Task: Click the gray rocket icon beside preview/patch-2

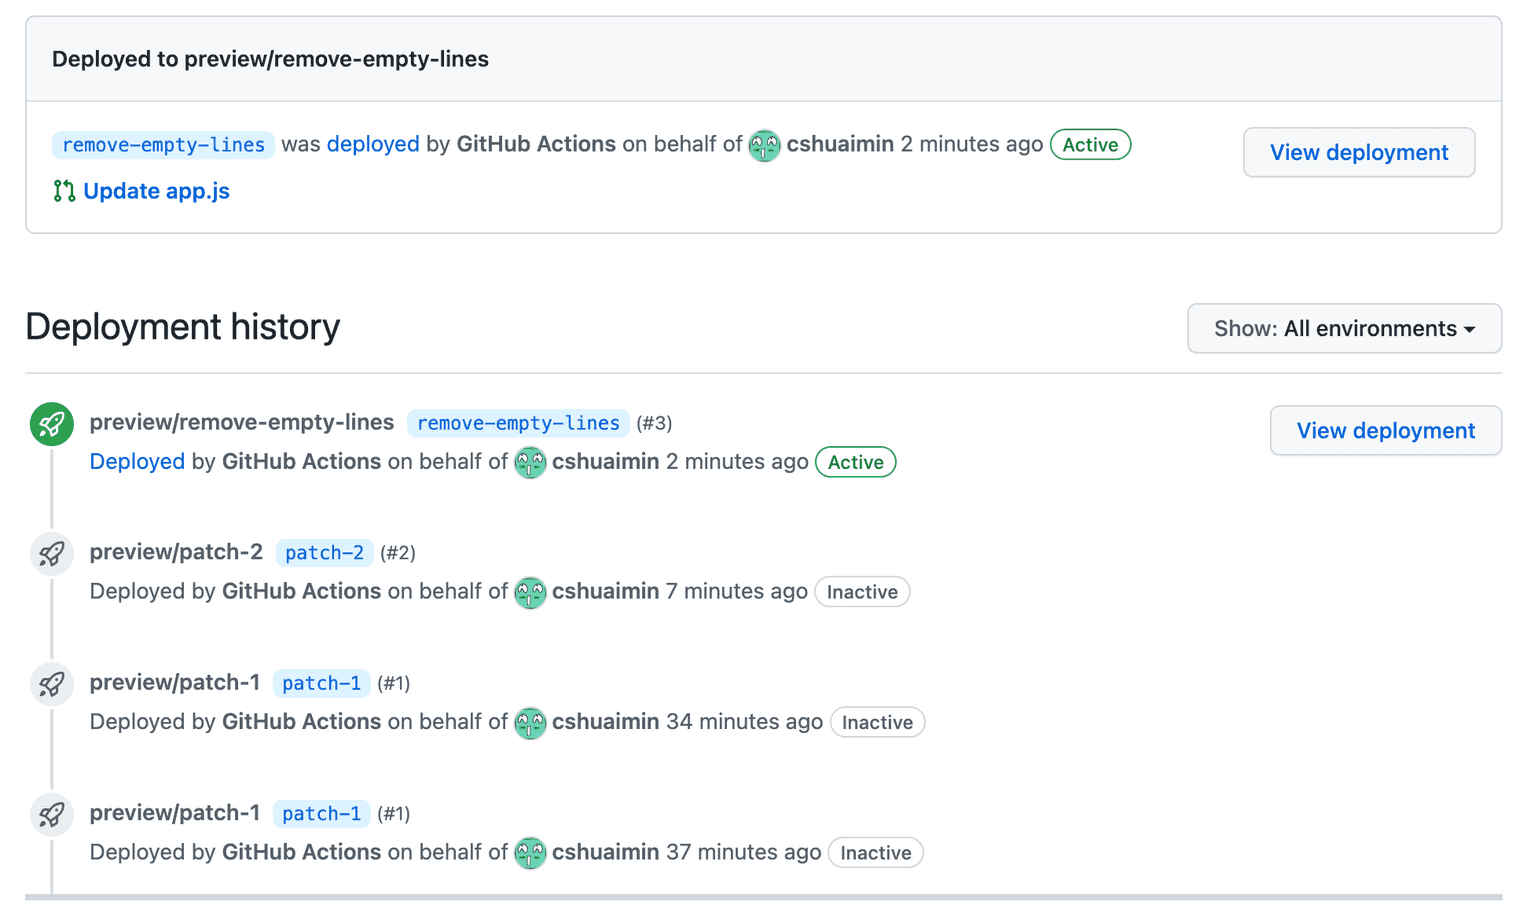Action: coord(51,554)
